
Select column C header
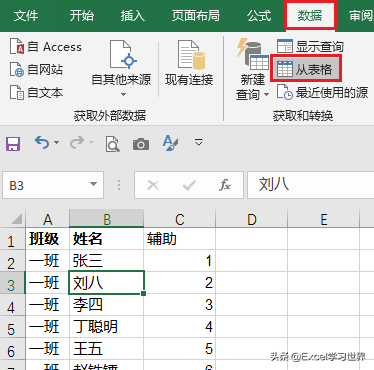[180, 219]
